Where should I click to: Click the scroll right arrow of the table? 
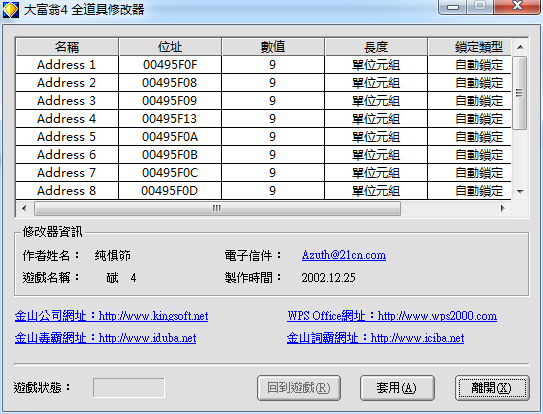pyautogui.click(x=503, y=209)
